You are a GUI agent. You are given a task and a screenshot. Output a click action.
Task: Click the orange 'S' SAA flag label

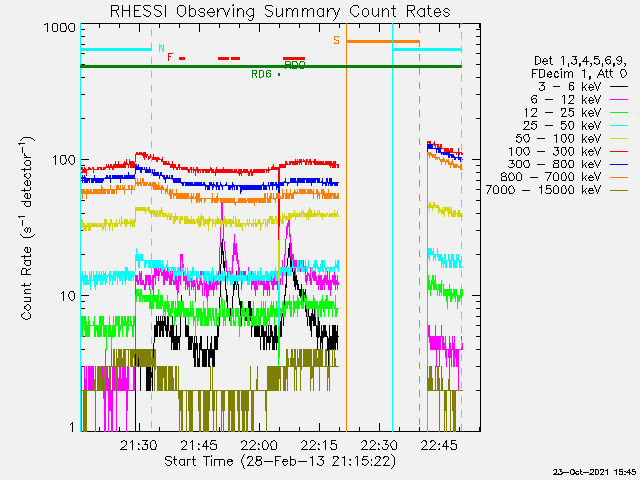[336, 40]
